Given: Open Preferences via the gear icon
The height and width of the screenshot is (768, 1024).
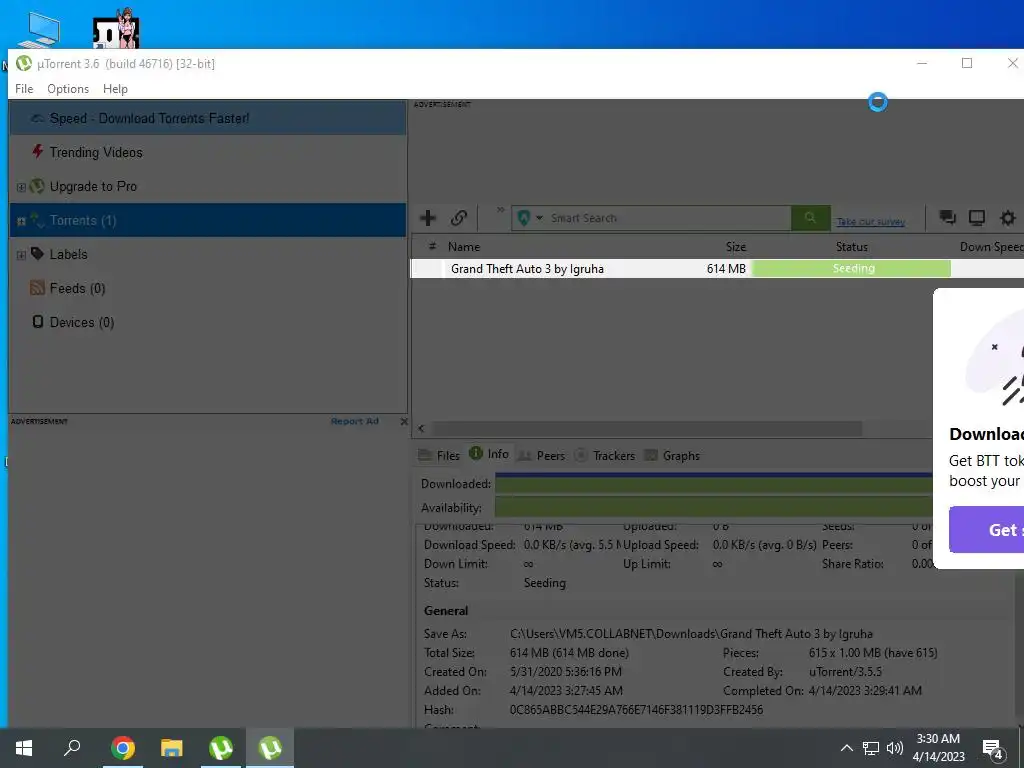Looking at the screenshot, I should [x=1008, y=217].
